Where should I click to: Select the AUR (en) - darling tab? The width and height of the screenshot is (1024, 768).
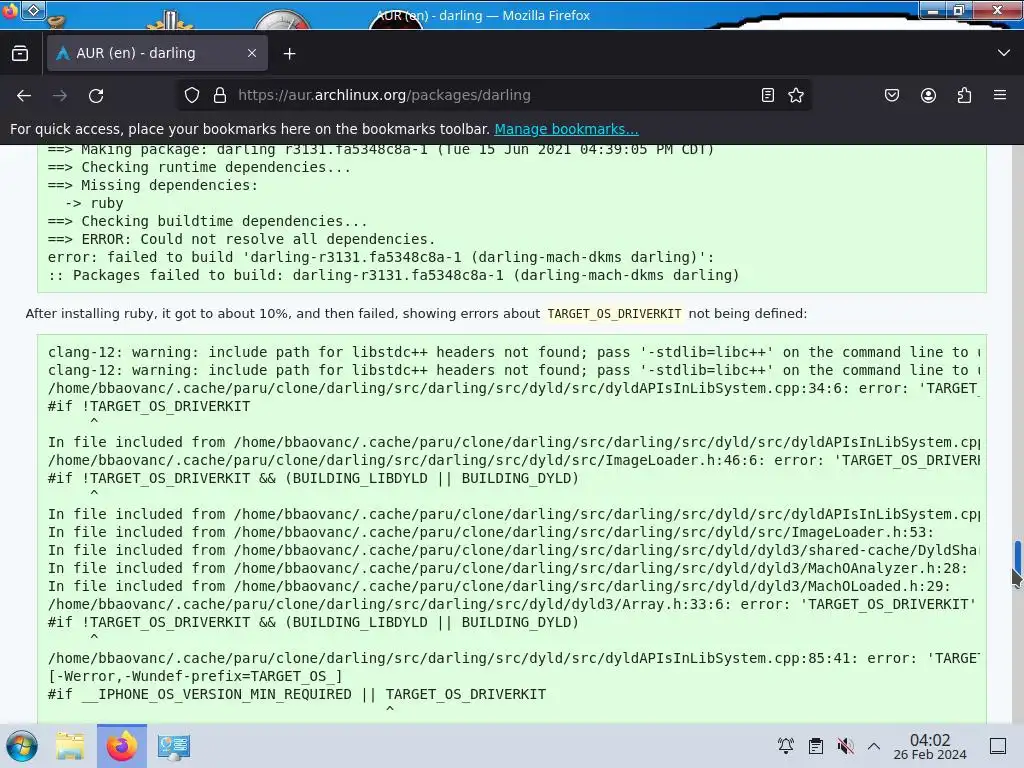(x=157, y=54)
